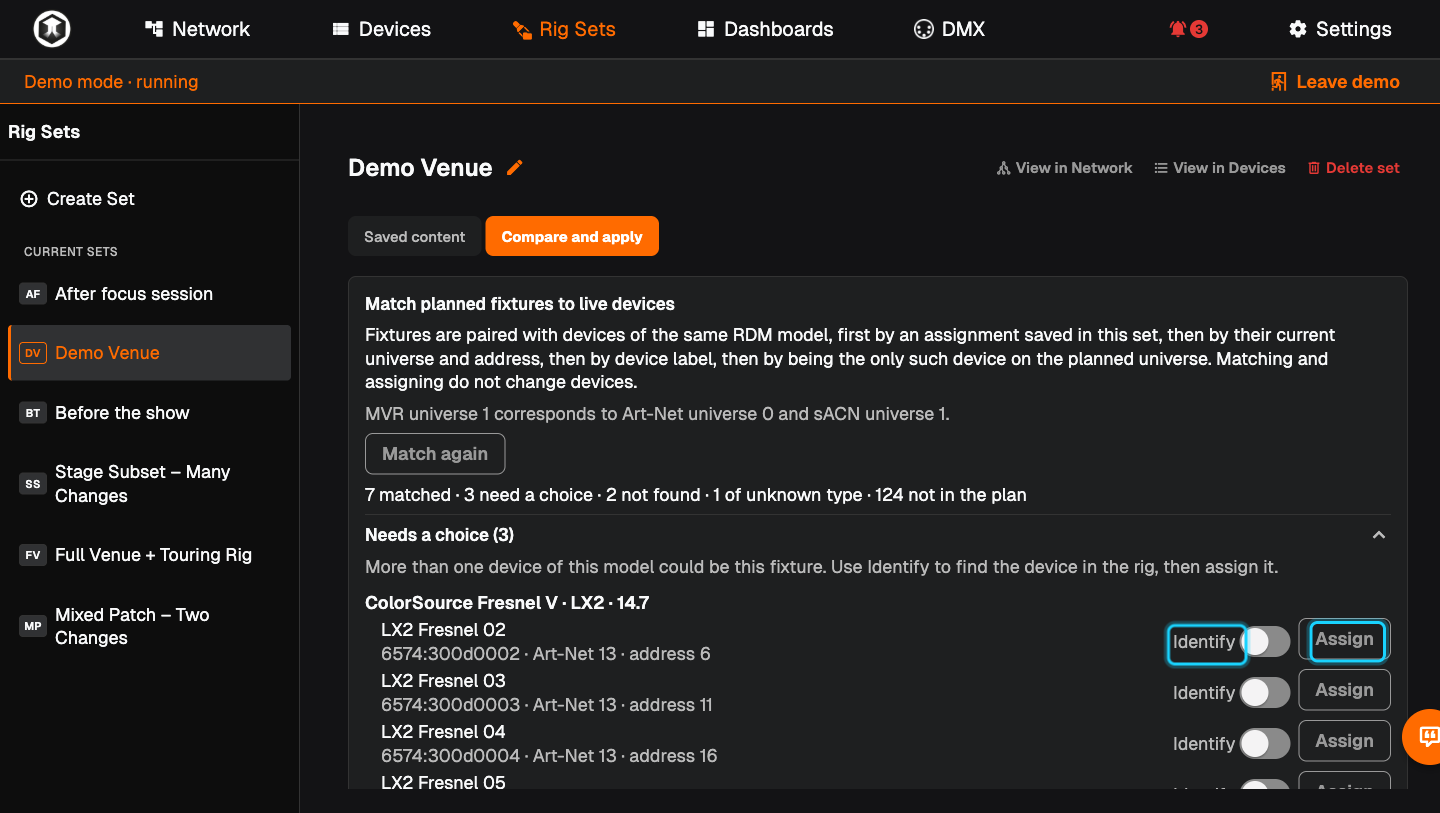1440x813 pixels.
Task: Open the Devices tab in top navigation
Action: coord(382,29)
